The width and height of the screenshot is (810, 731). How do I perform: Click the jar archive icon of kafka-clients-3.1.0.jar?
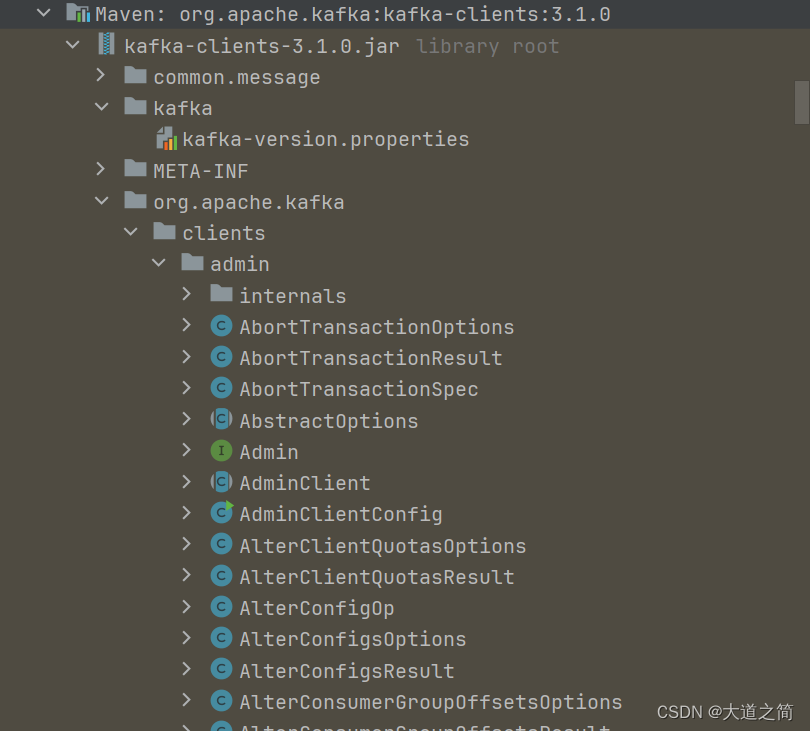106,45
